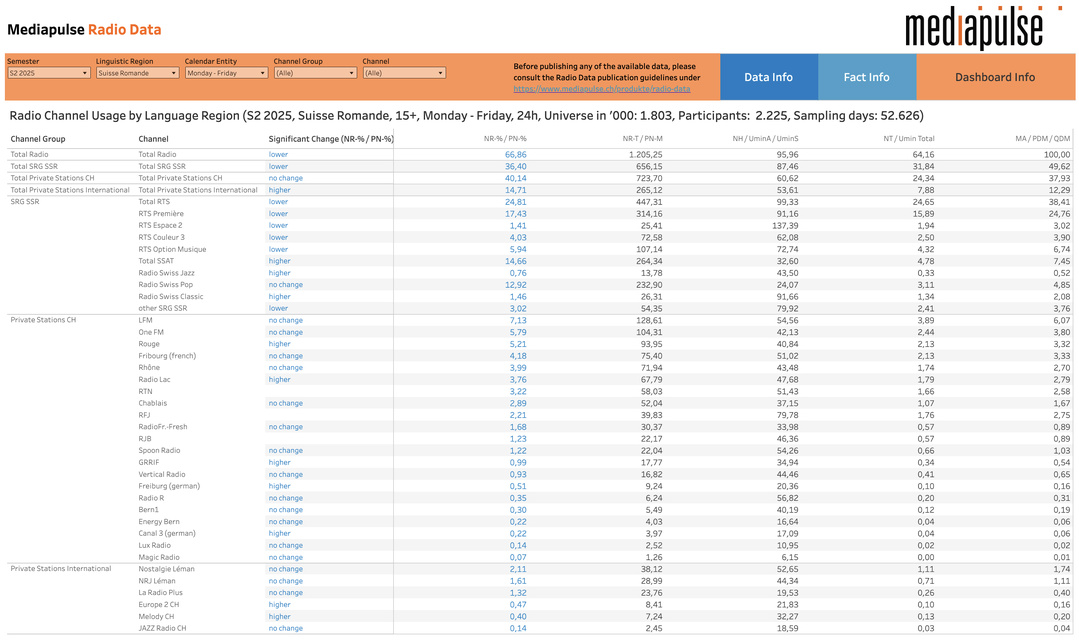The width and height of the screenshot is (1079, 640).
Task: Open the Channel filter dropdown
Action: click(x=404, y=73)
